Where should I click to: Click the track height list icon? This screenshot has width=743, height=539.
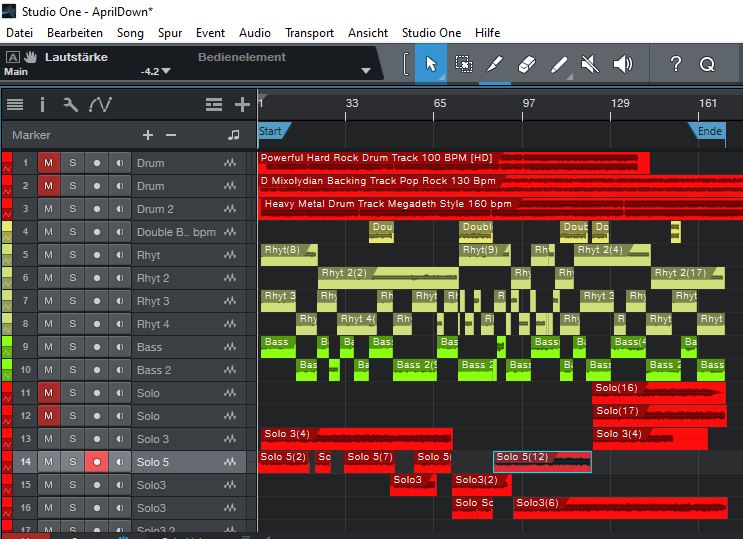[x=214, y=104]
